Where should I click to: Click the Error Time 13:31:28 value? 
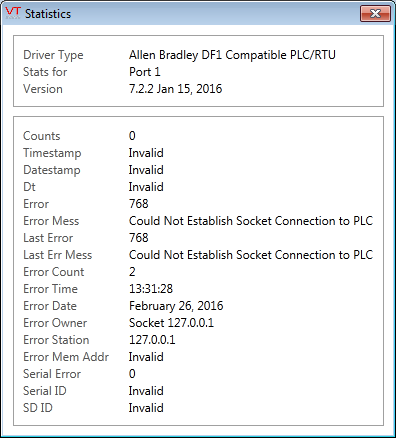coord(151,289)
